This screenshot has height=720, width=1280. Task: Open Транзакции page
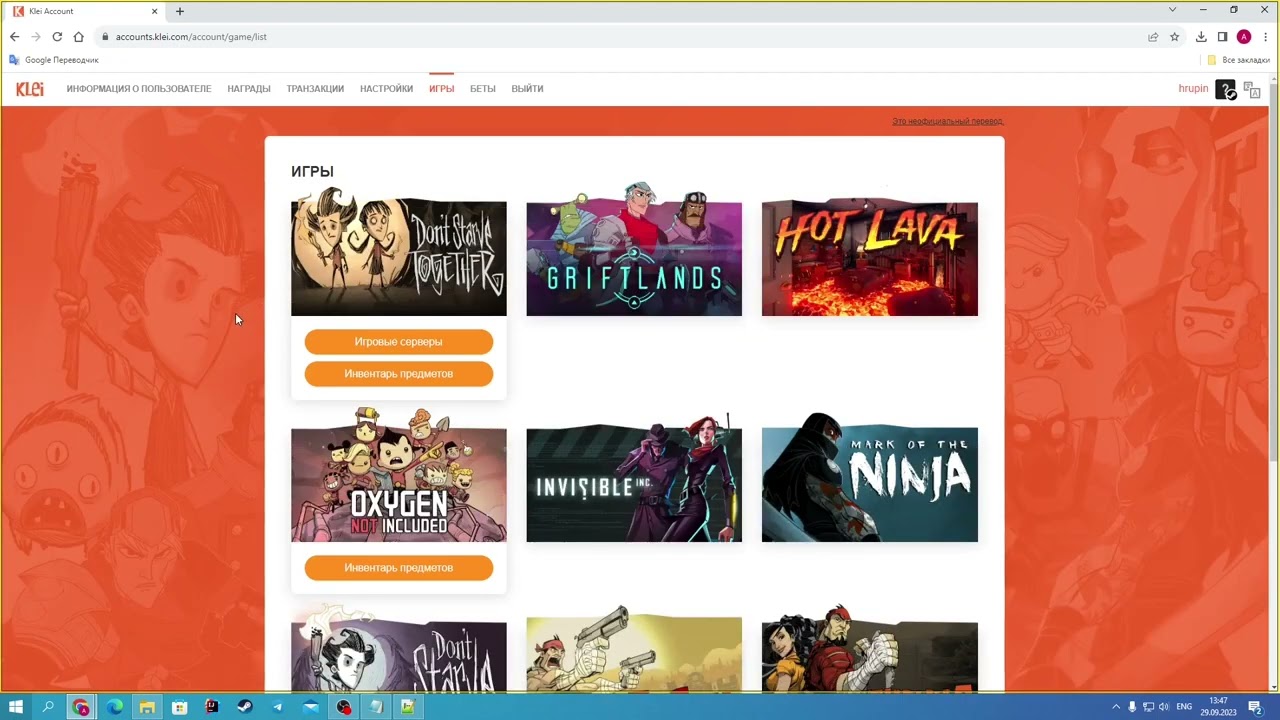(x=315, y=89)
